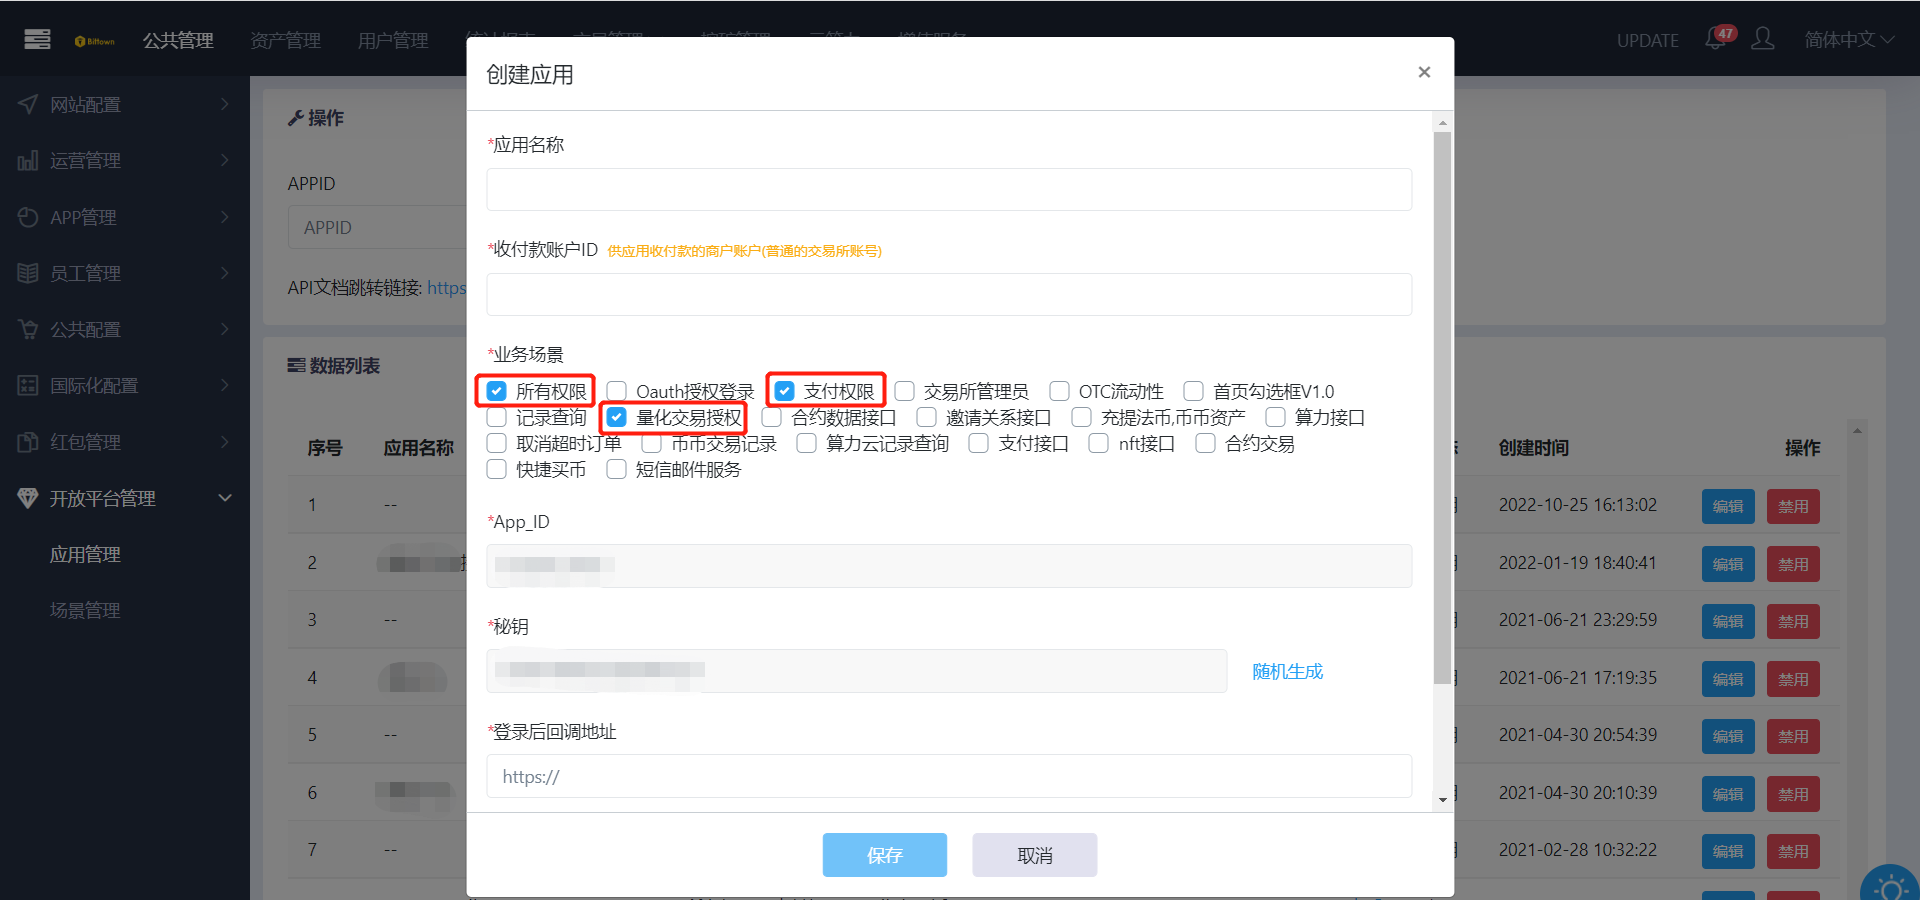Image resolution: width=1920 pixels, height=900 pixels.
Task: Check the 首页勾选框V1.0 checkbox
Action: [x=1194, y=391]
